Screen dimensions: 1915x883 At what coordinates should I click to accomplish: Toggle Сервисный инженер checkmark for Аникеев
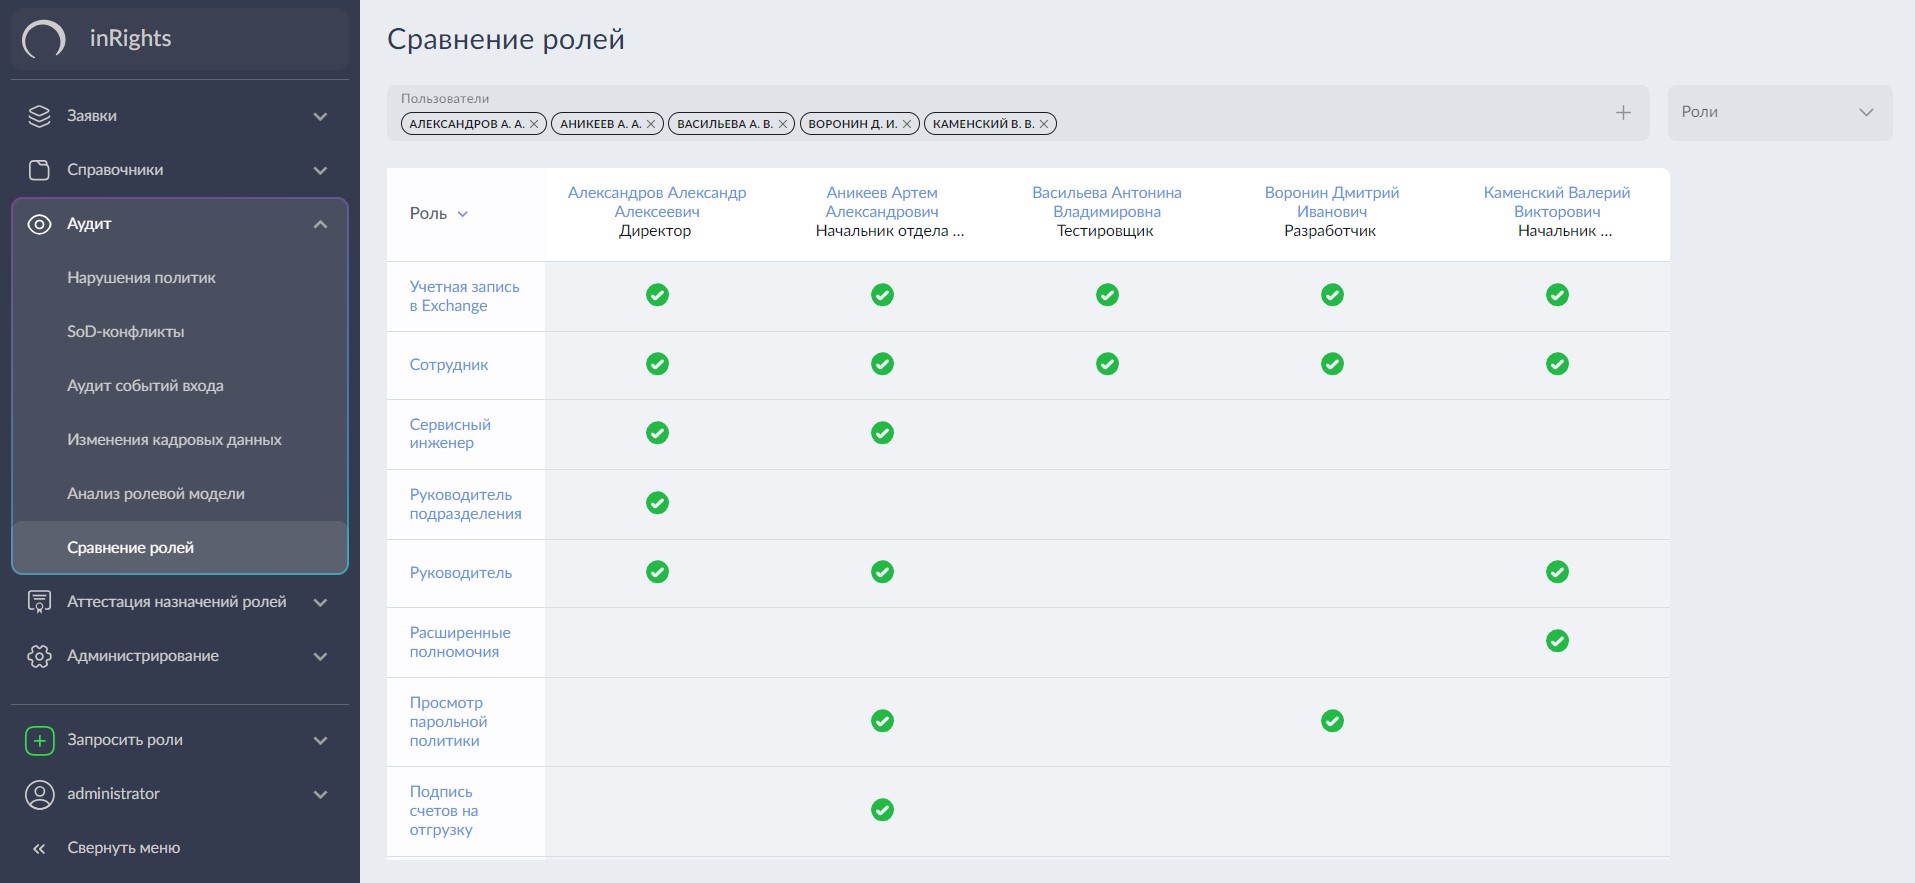click(882, 433)
